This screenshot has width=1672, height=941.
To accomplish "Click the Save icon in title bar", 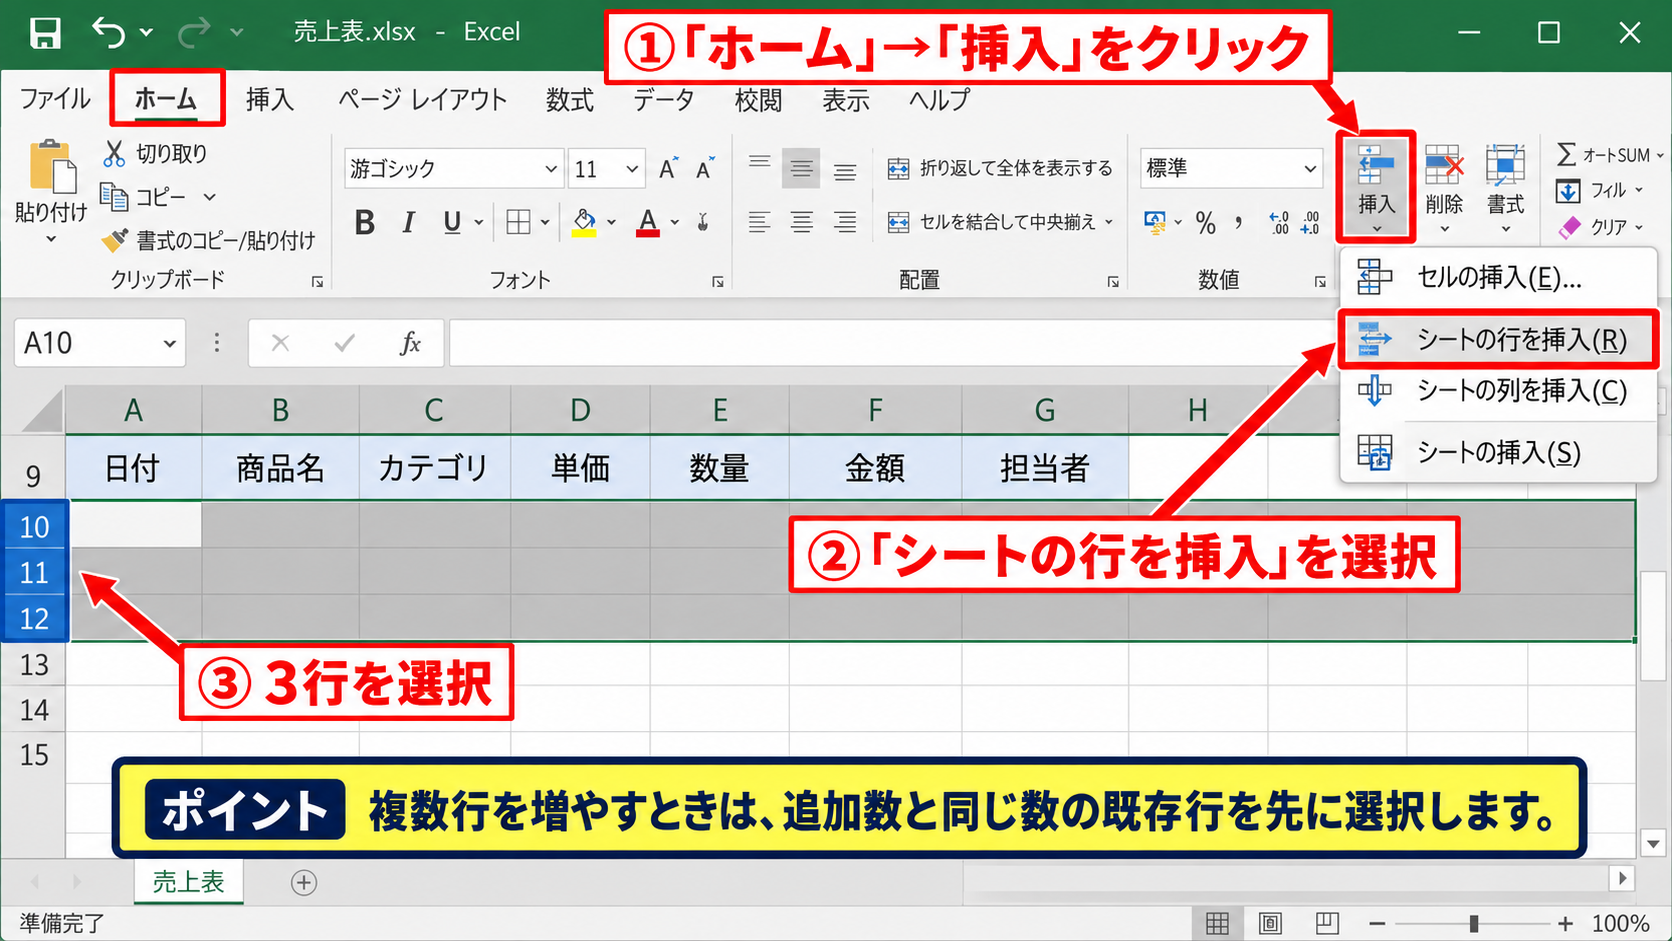I will pos(45,33).
